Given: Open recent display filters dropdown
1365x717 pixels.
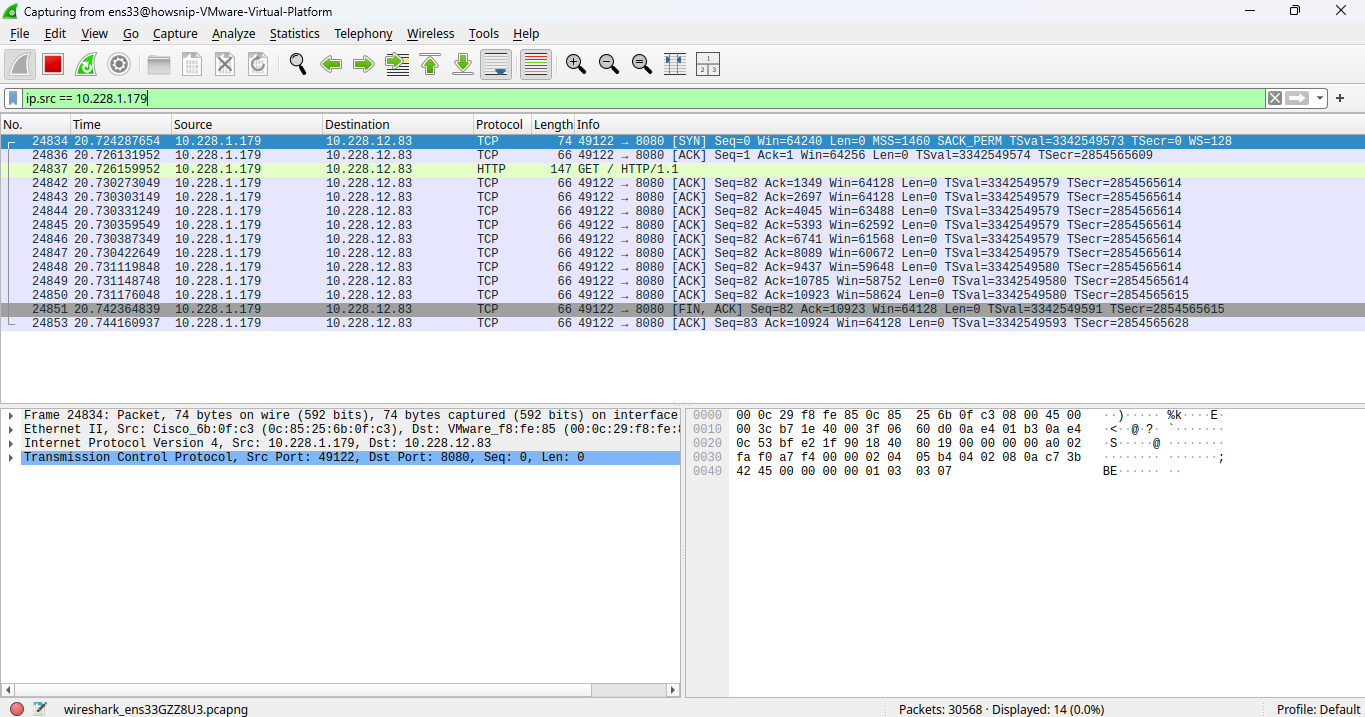Looking at the screenshot, I should (1320, 98).
